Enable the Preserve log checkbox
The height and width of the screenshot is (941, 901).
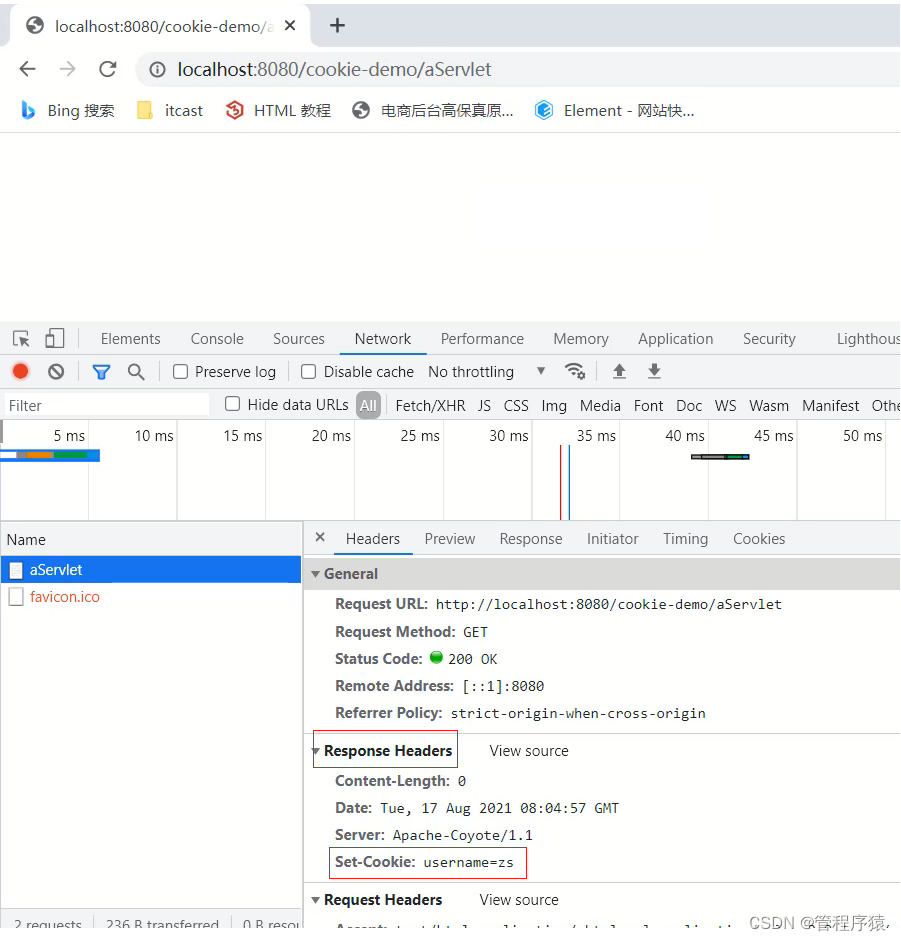[180, 372]
